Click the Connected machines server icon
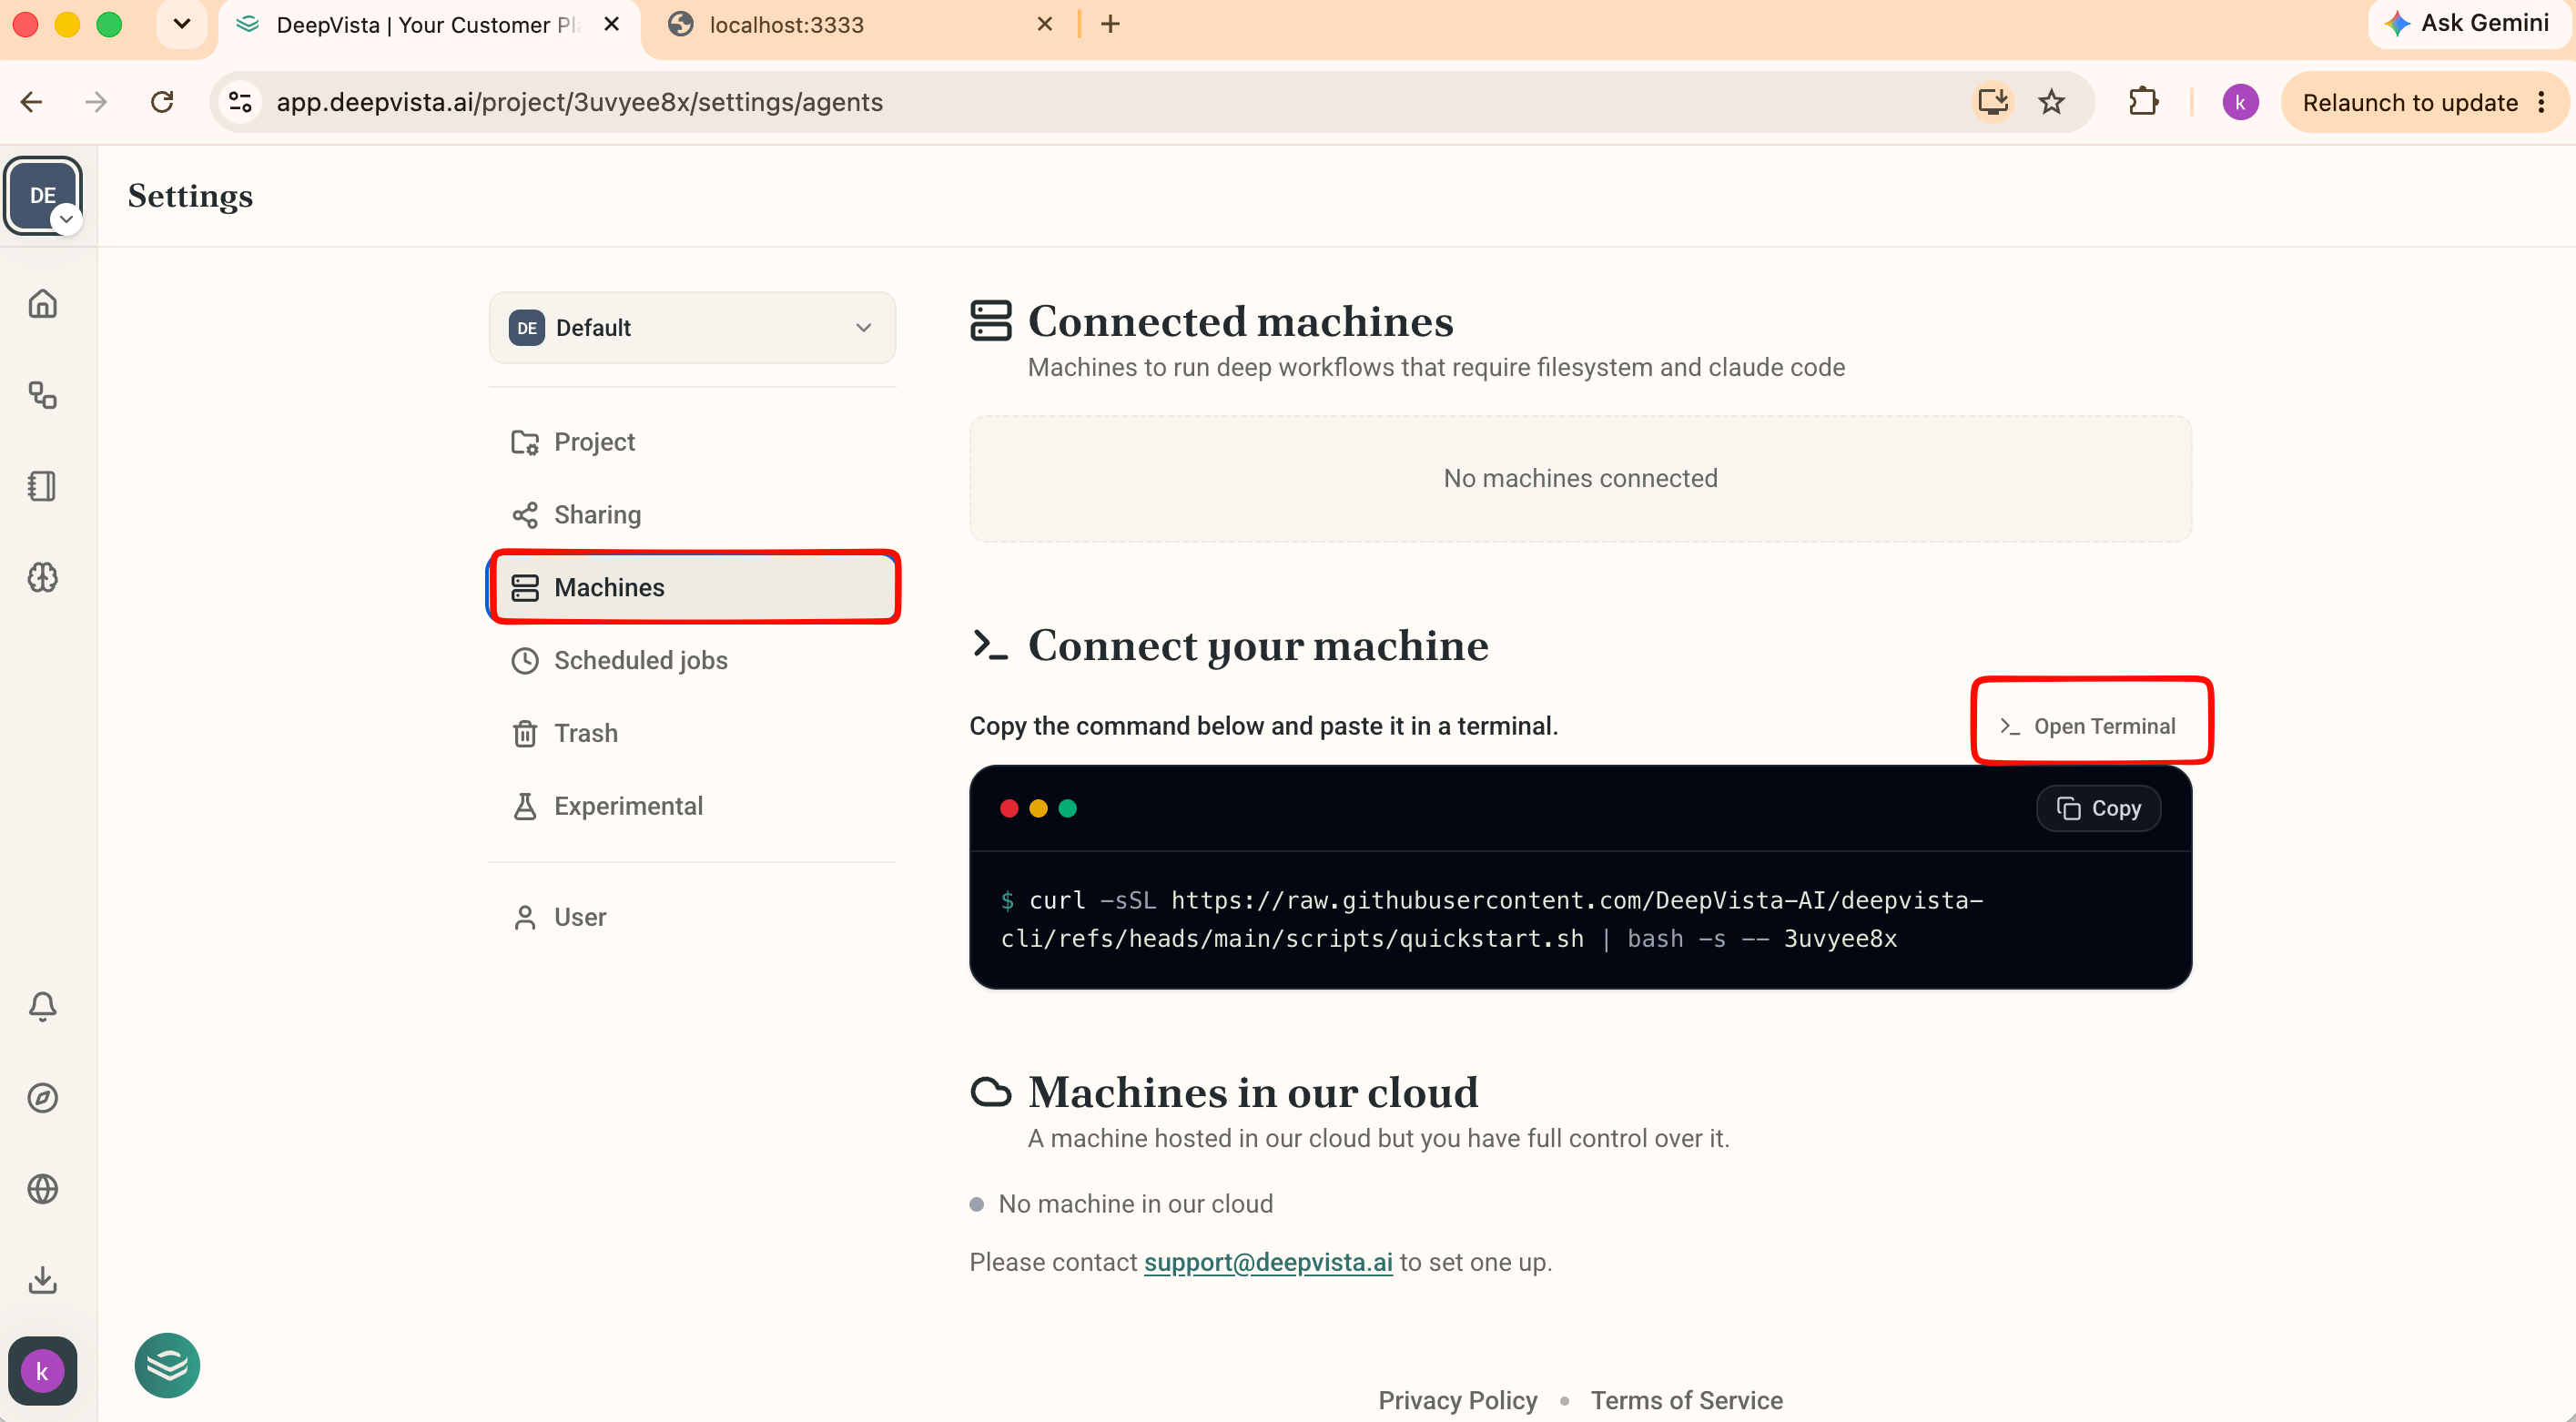The height and width of the screenshot is (1422, 2576). [x=990, y=321]
